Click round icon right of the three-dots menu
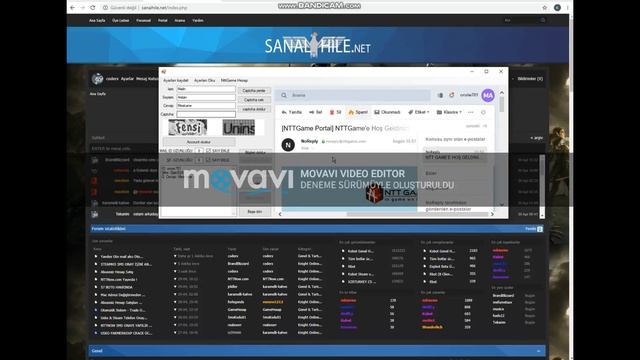 pos(483,112)
